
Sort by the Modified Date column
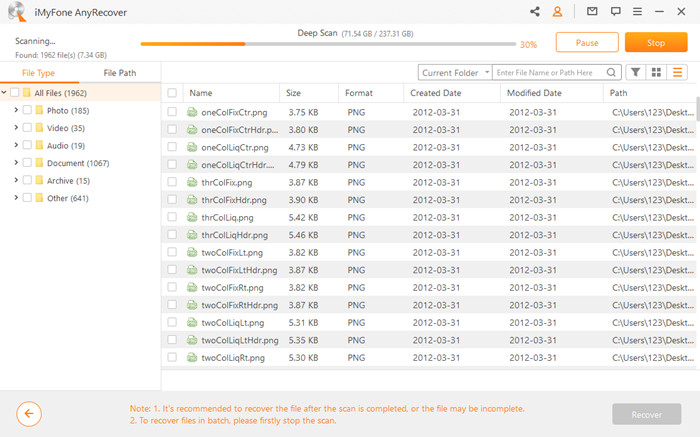[x=534, y=93]
